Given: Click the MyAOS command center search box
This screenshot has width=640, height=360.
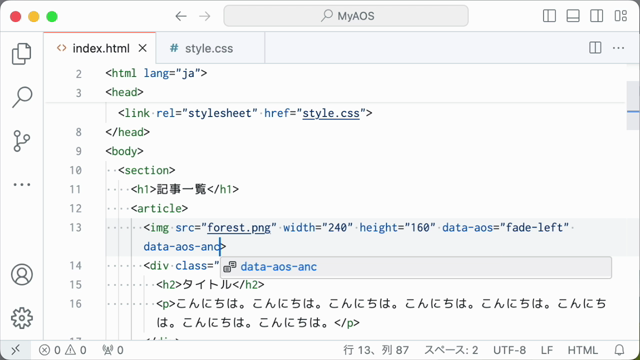Looking at the screenshot, I should click(x=346, y=16).
